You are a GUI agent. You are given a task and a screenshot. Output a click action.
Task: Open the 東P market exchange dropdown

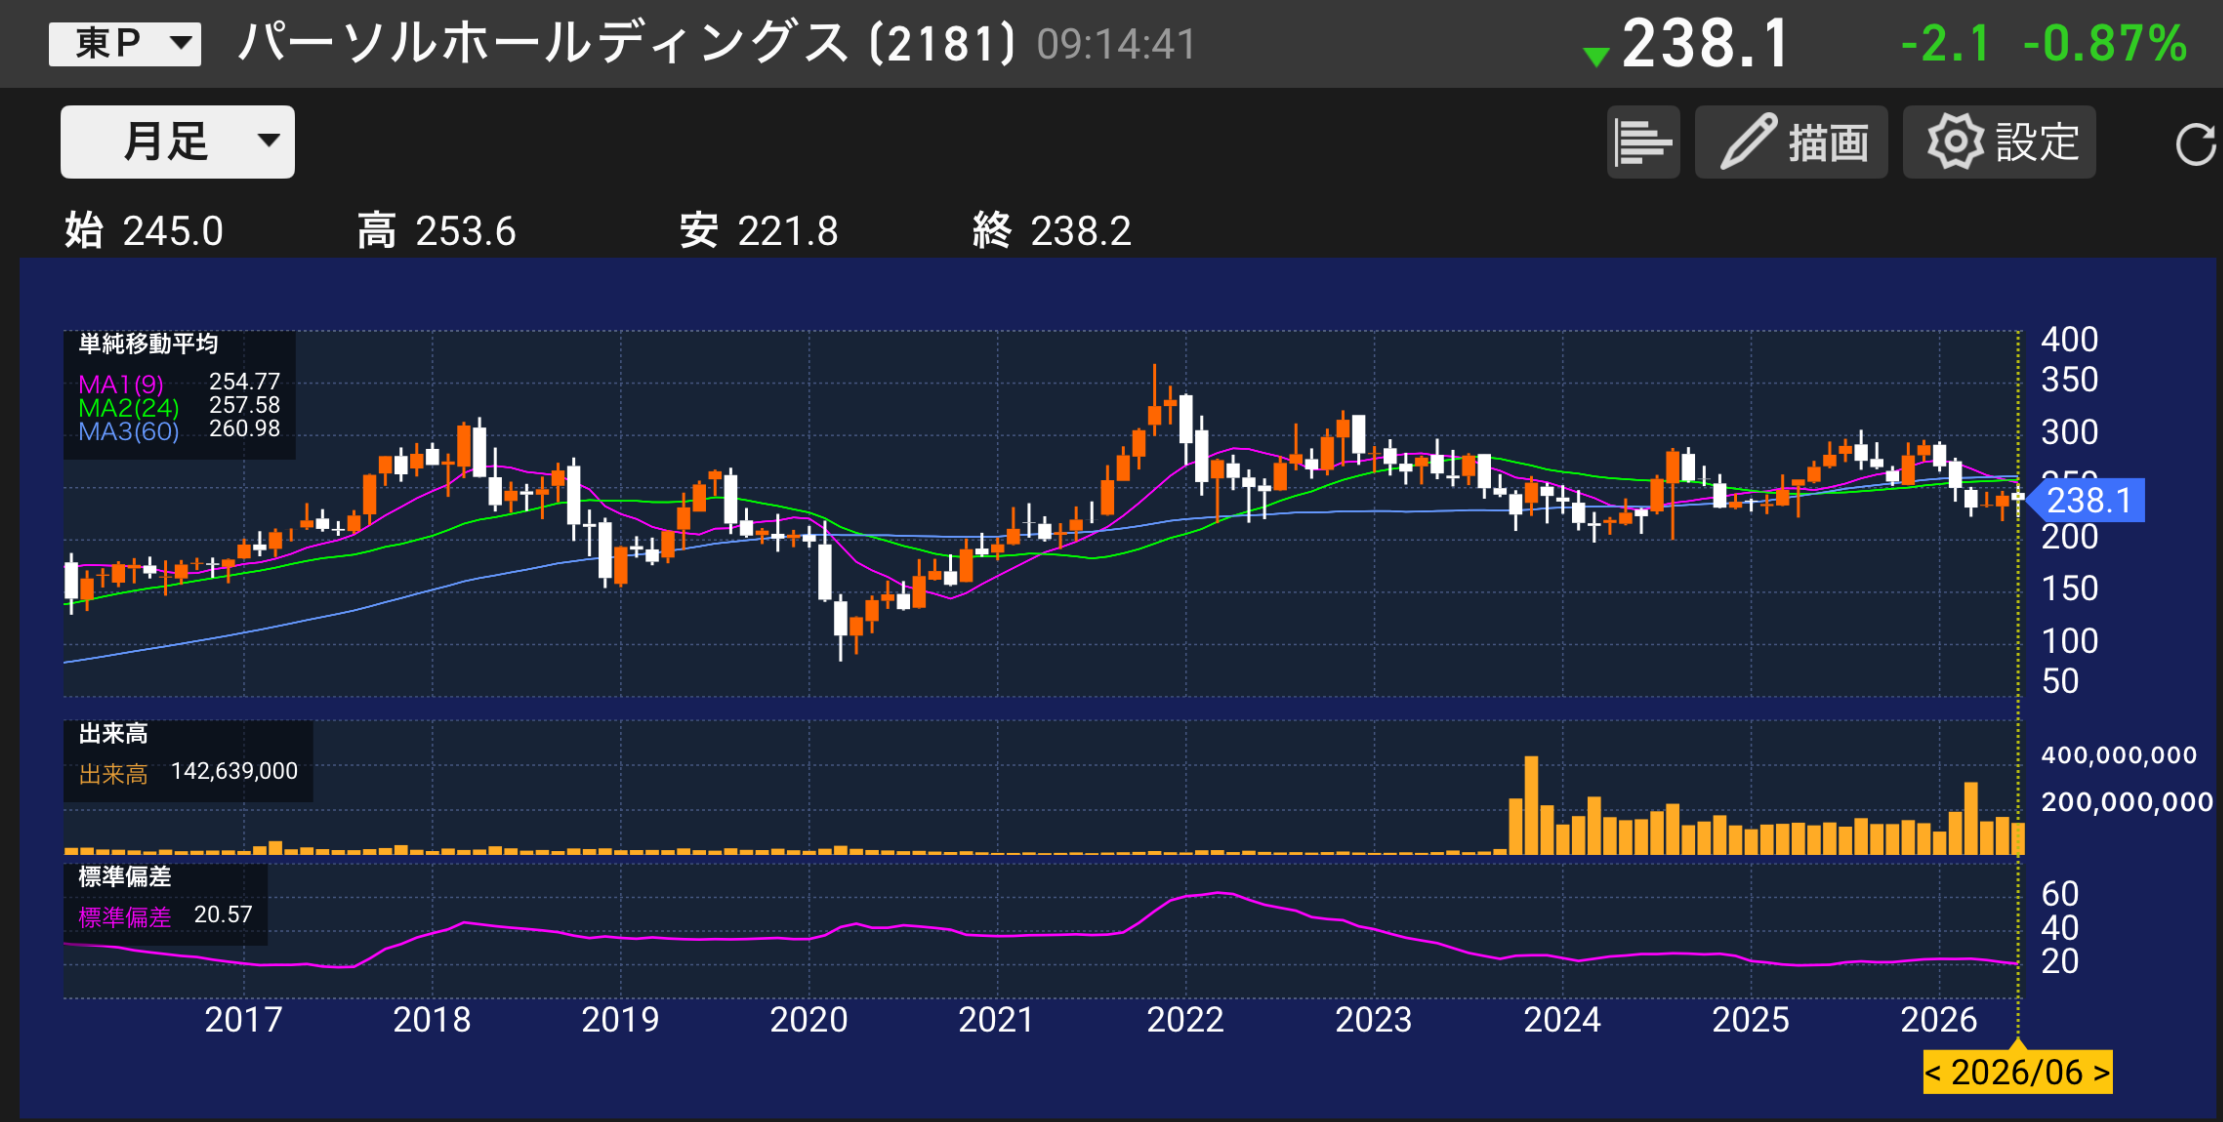pos(125,44)
